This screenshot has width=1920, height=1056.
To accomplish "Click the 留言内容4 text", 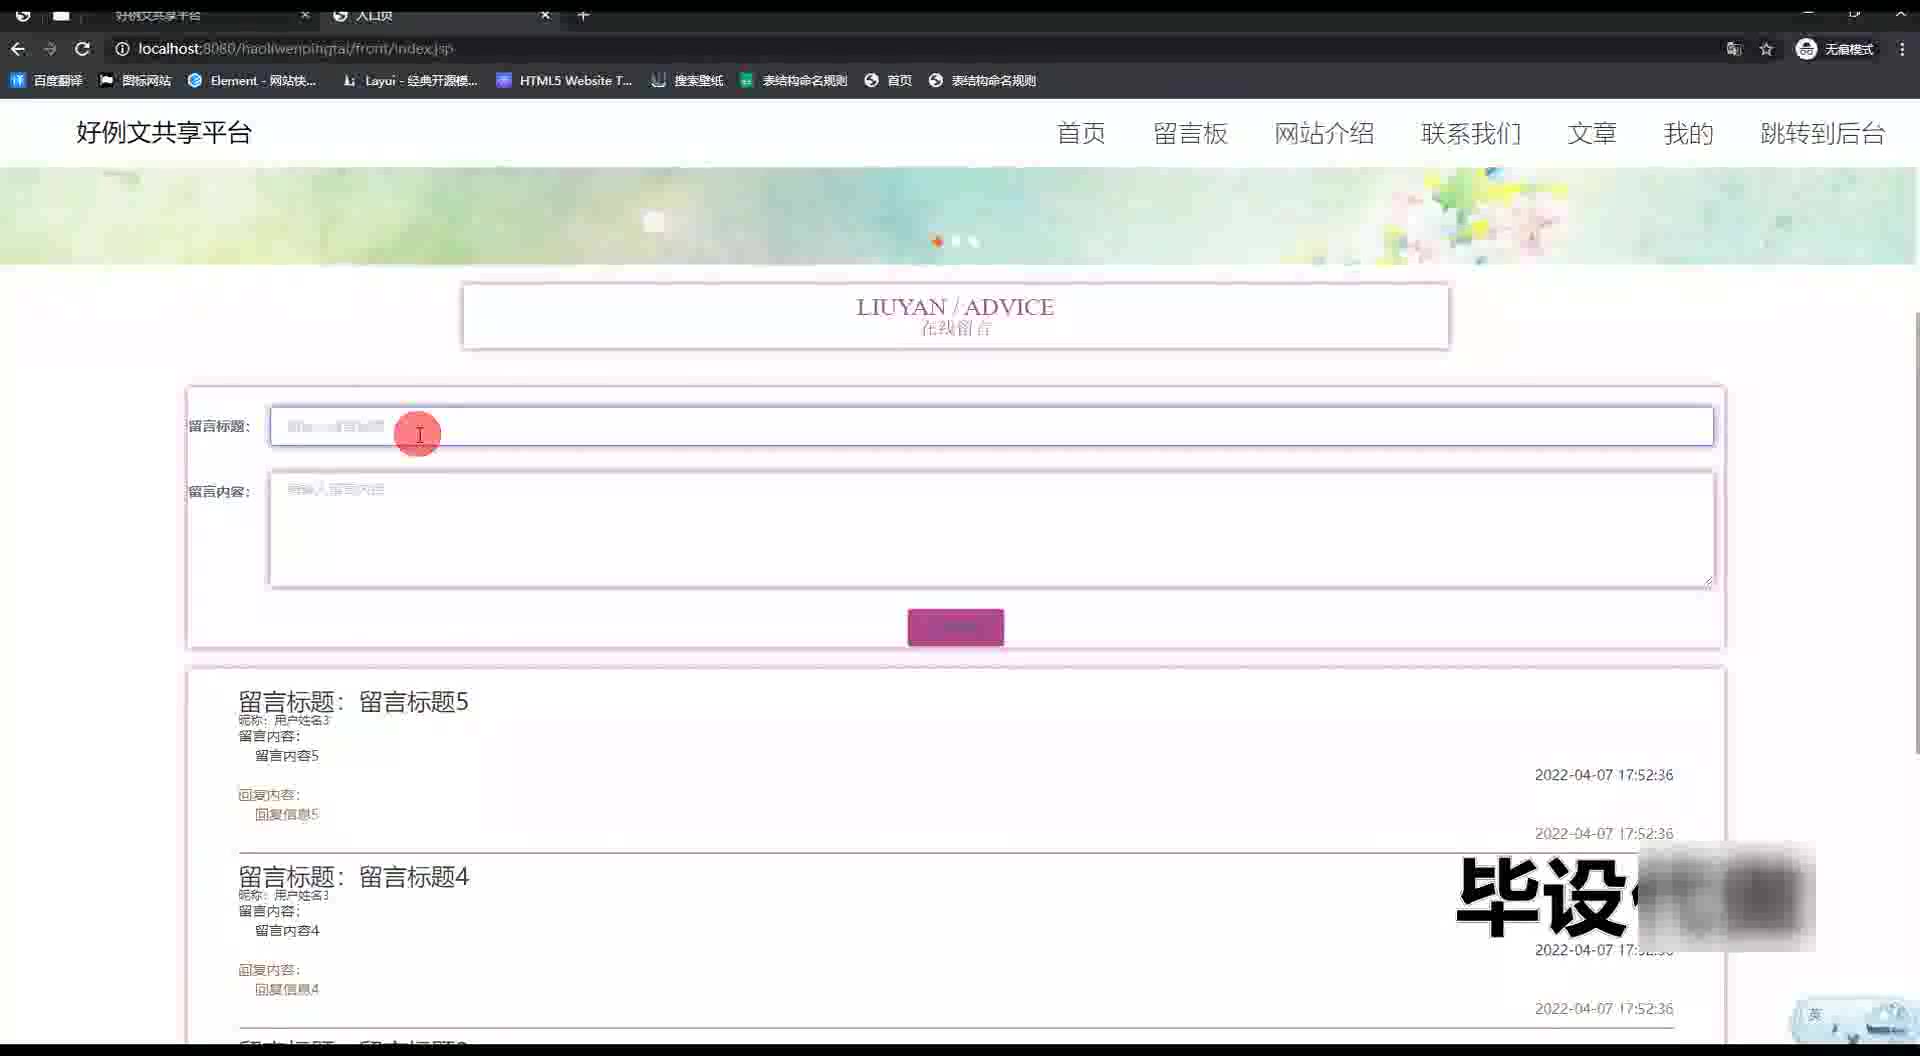I will pyautogui.click(x=287, y=931).
